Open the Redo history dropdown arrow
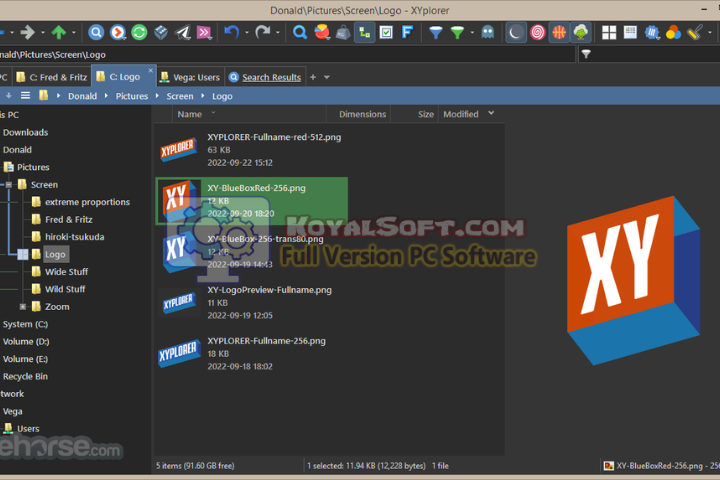The image size is (720, 480). (277, 33)
